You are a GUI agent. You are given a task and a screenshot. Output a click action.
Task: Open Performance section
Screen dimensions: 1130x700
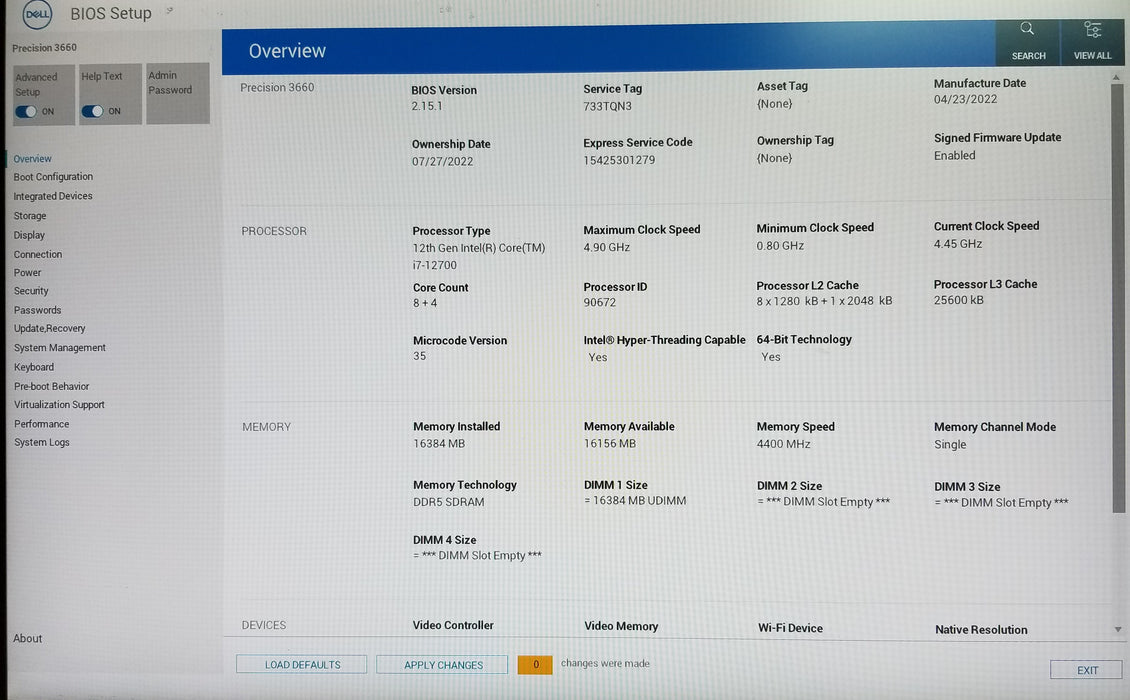[x=42, y=424]
